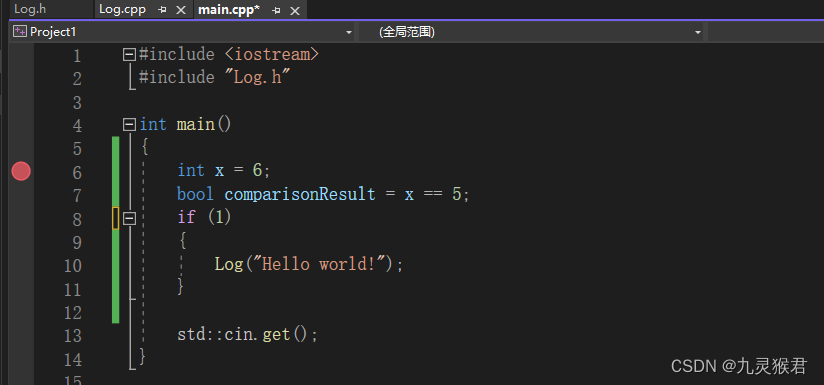
Task: Click the std::cin.get() statement
Action: coord(248,335)
